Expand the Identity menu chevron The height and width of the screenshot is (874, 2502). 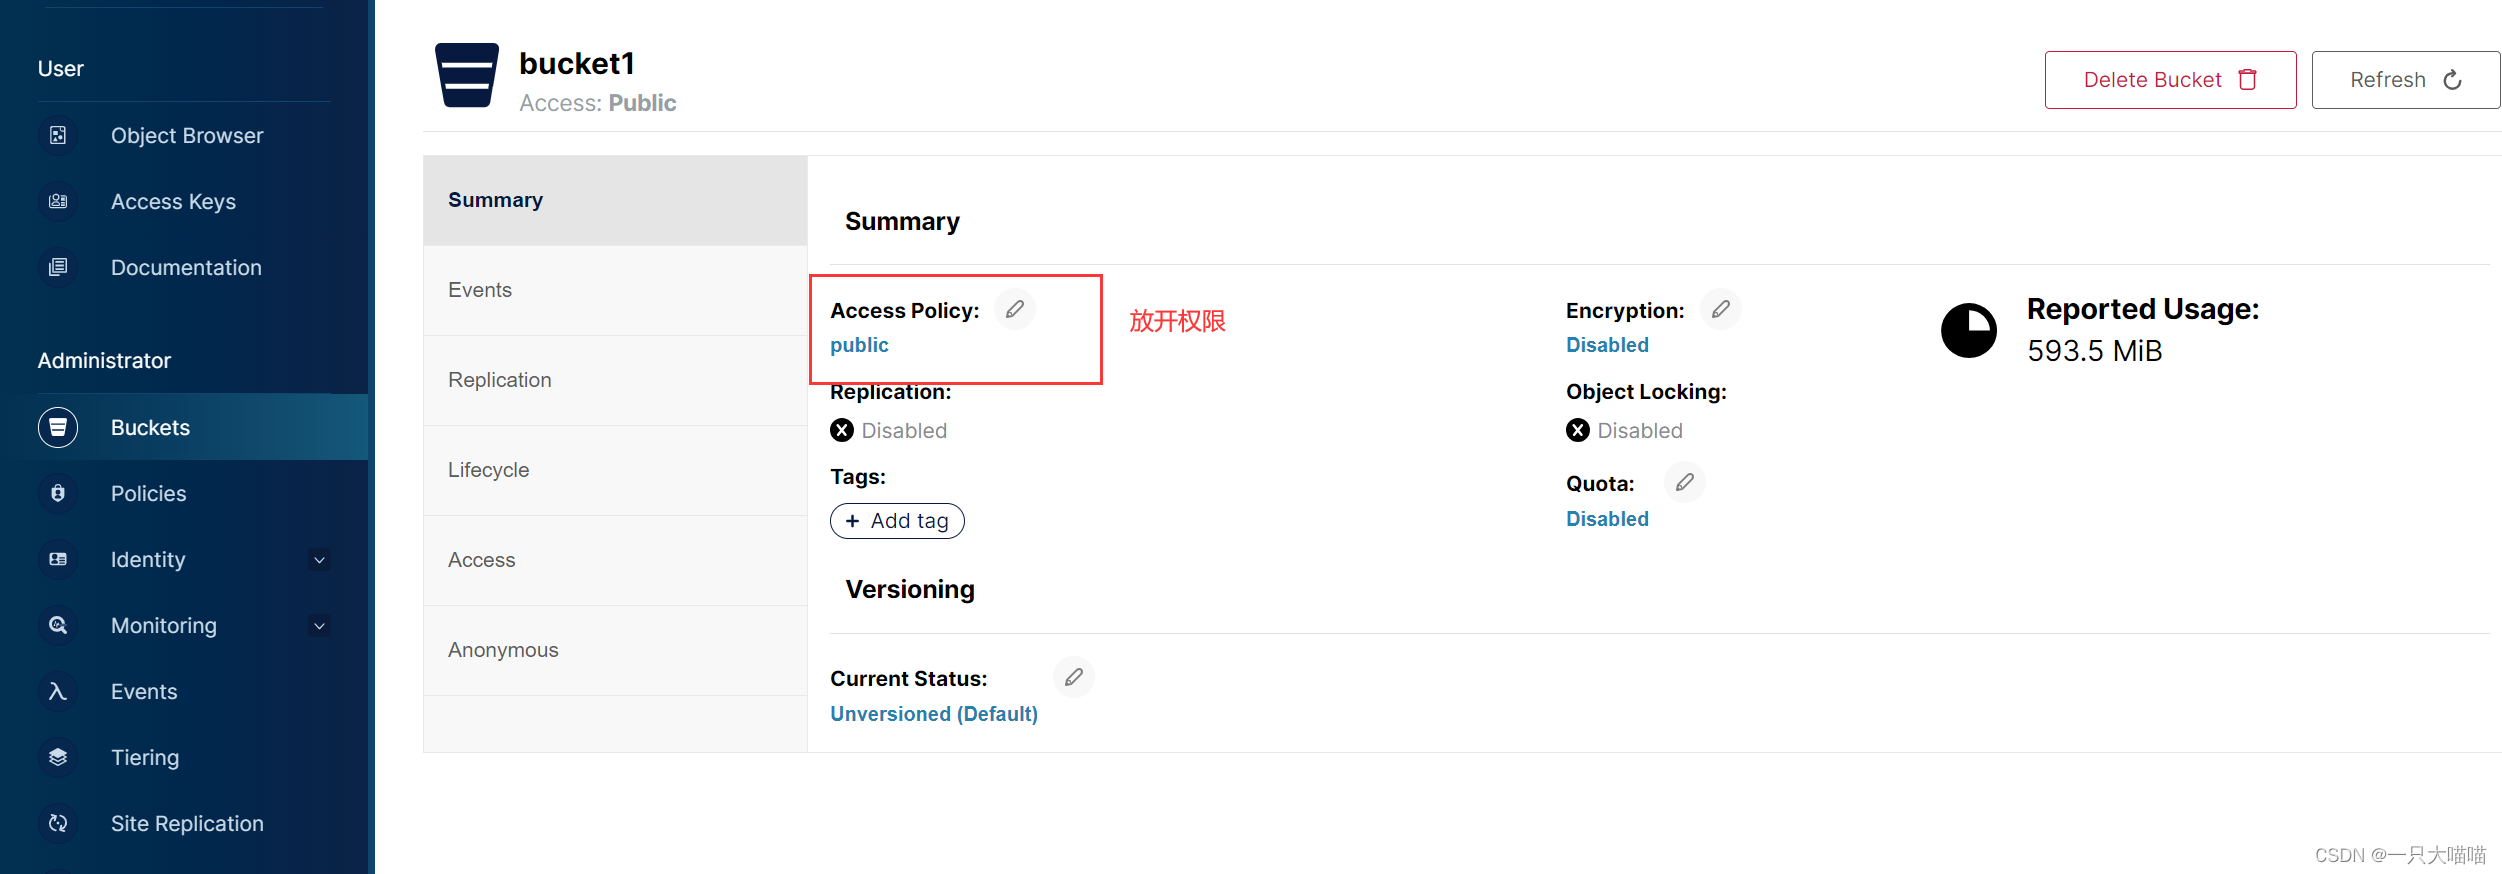(x=320, y=560)
